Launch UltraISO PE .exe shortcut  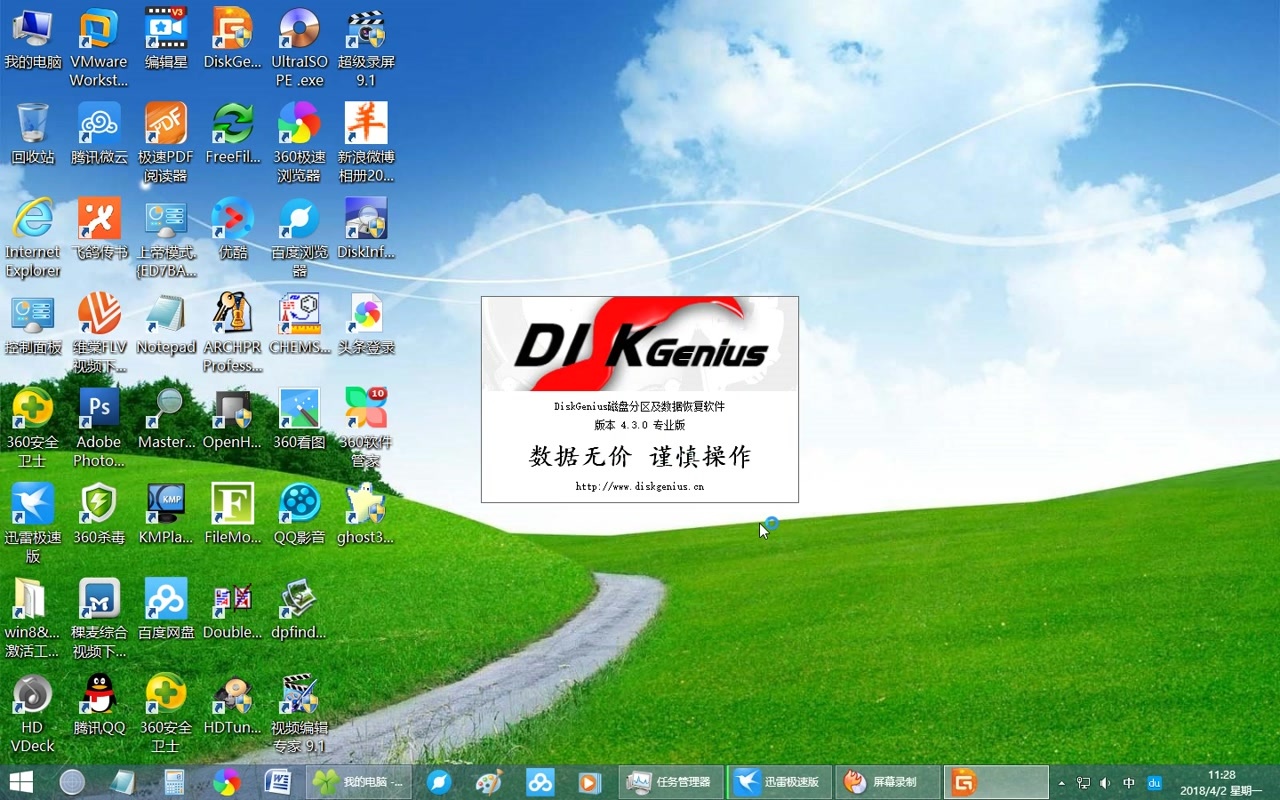(299, 47)
